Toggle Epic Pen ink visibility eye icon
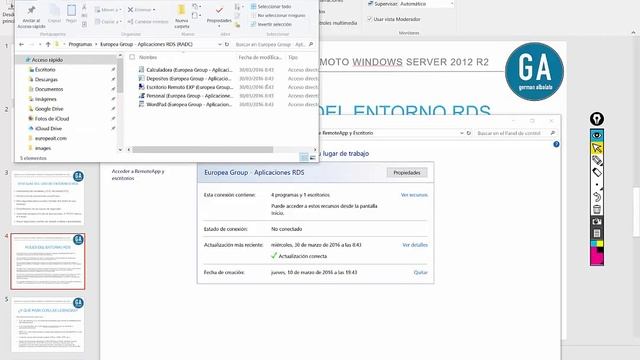The height and width of the screenshot is (360, 640). point(597,135)
